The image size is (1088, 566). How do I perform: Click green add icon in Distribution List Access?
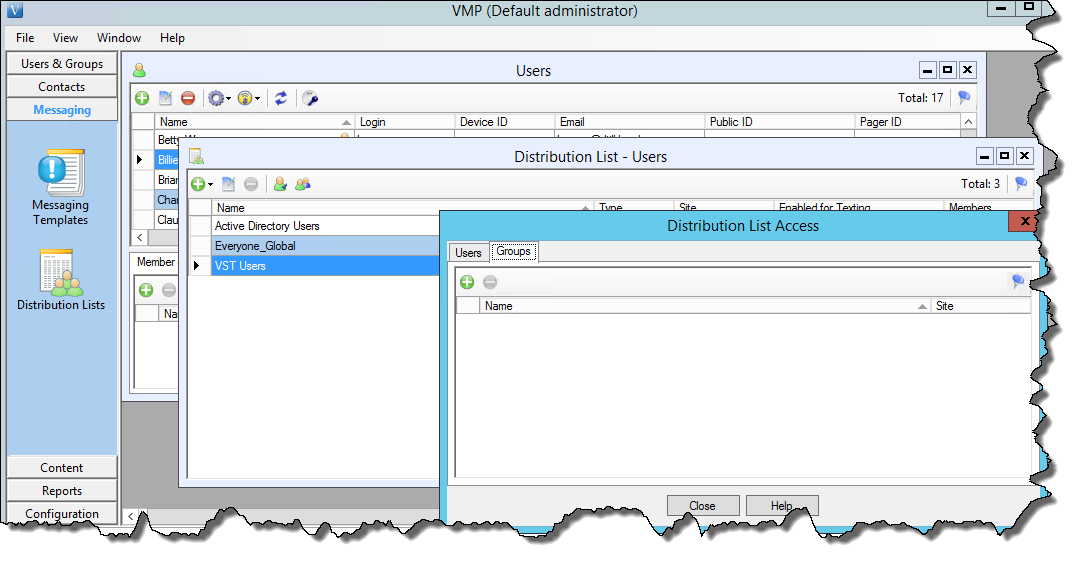467,282
